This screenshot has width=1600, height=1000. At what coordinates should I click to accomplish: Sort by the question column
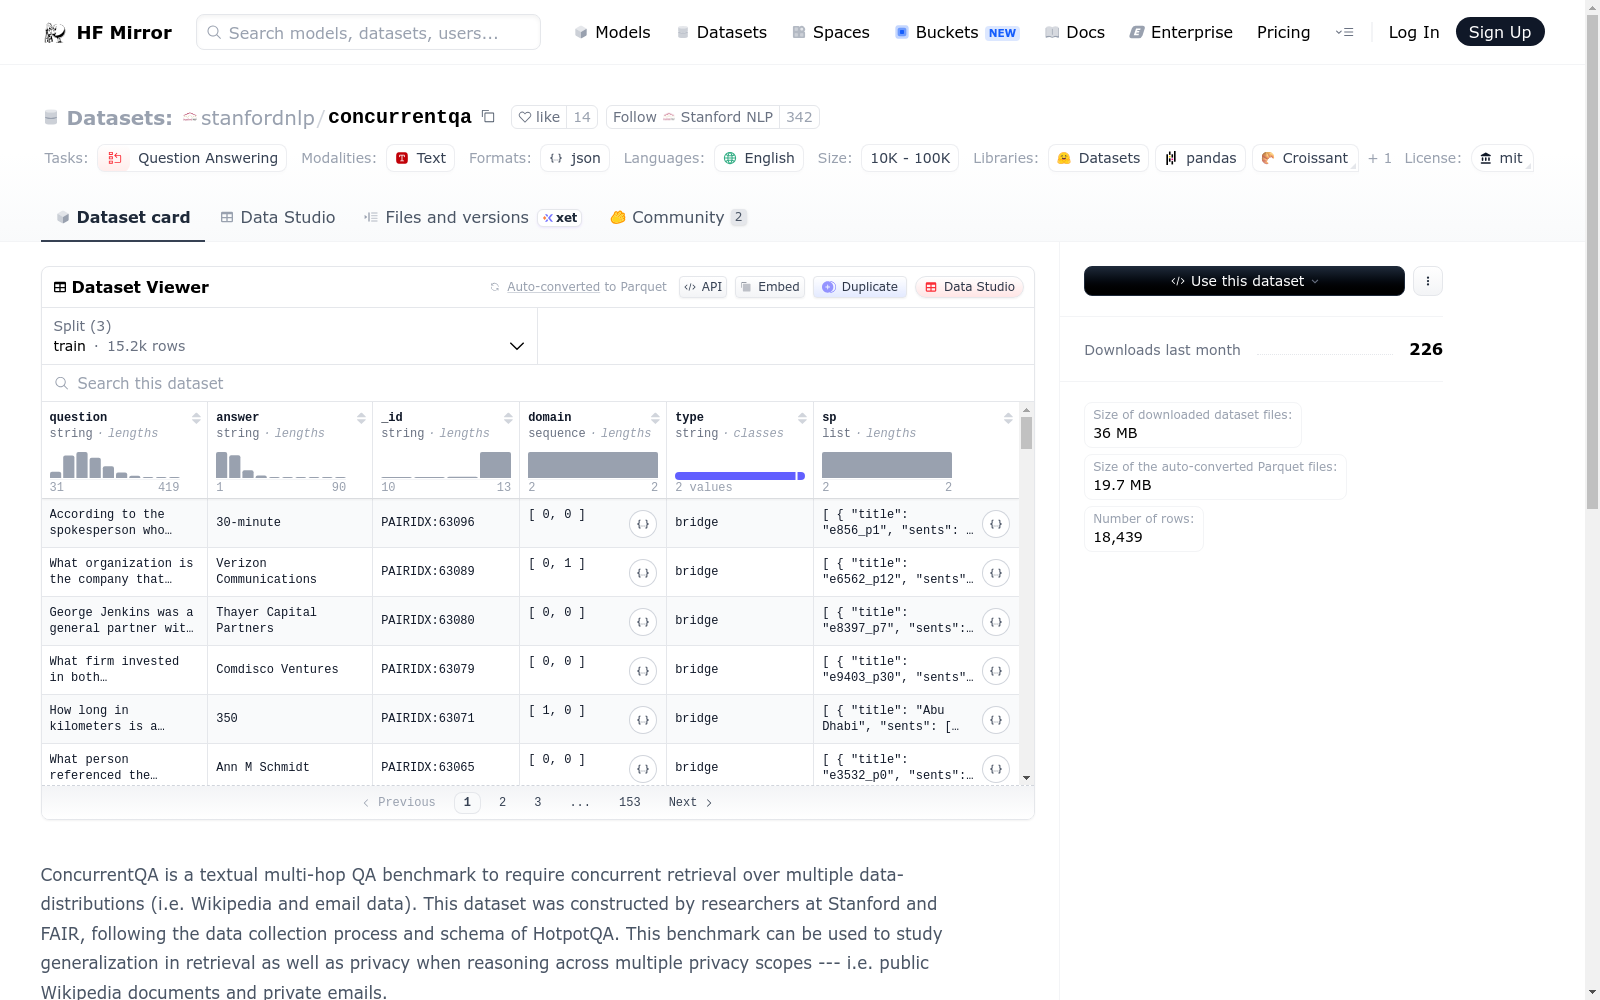pos(196,418)
